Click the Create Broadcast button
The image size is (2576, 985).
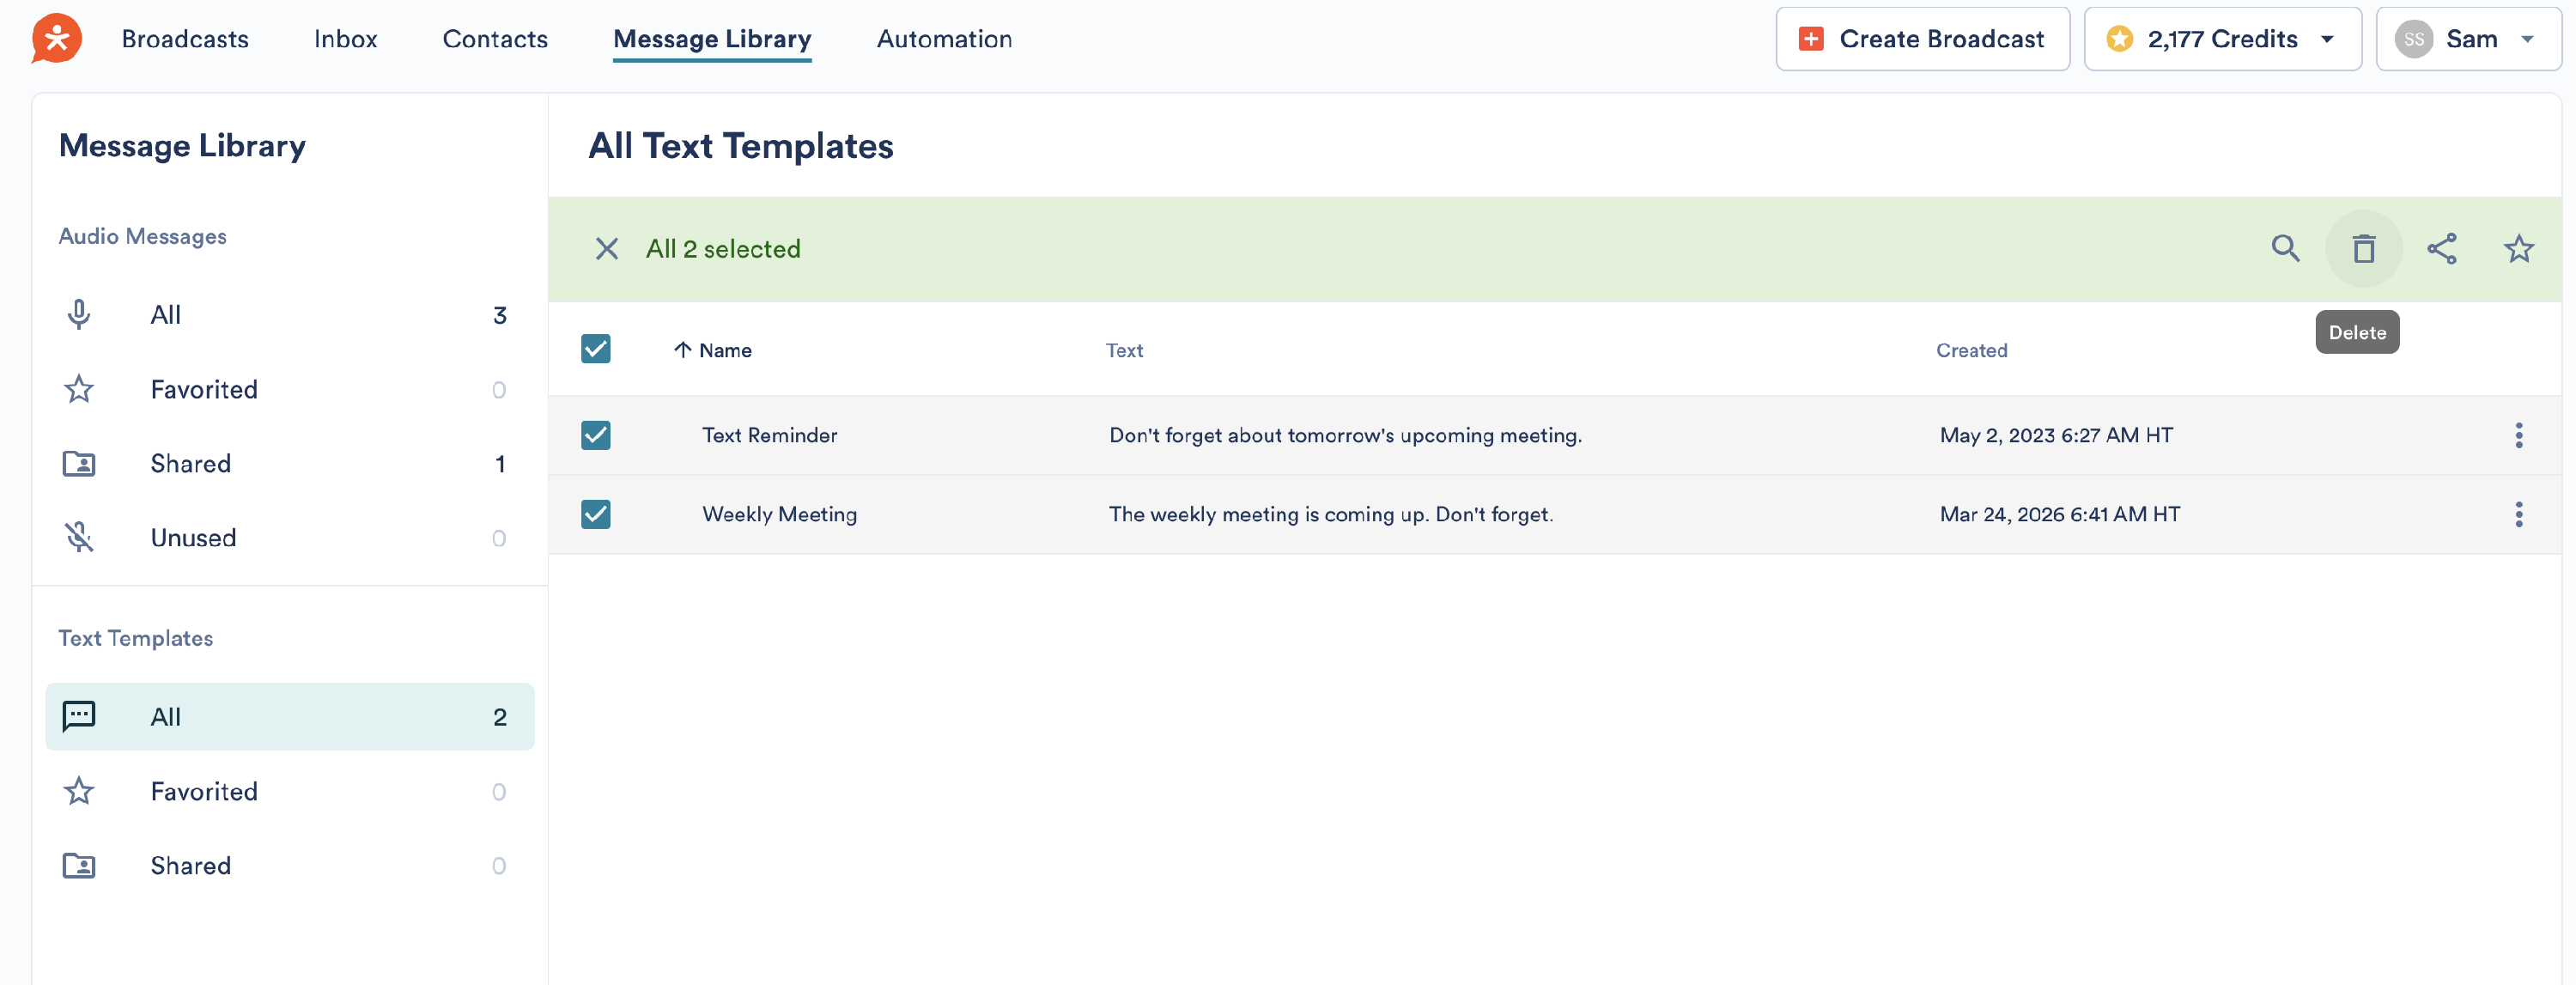pos(1922,39)
